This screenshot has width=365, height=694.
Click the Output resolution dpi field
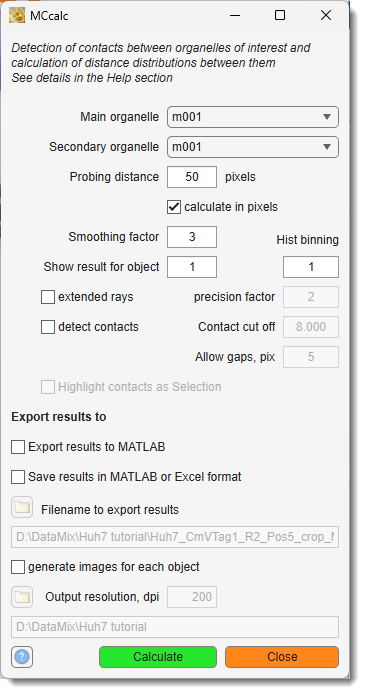tap(192, 597)
